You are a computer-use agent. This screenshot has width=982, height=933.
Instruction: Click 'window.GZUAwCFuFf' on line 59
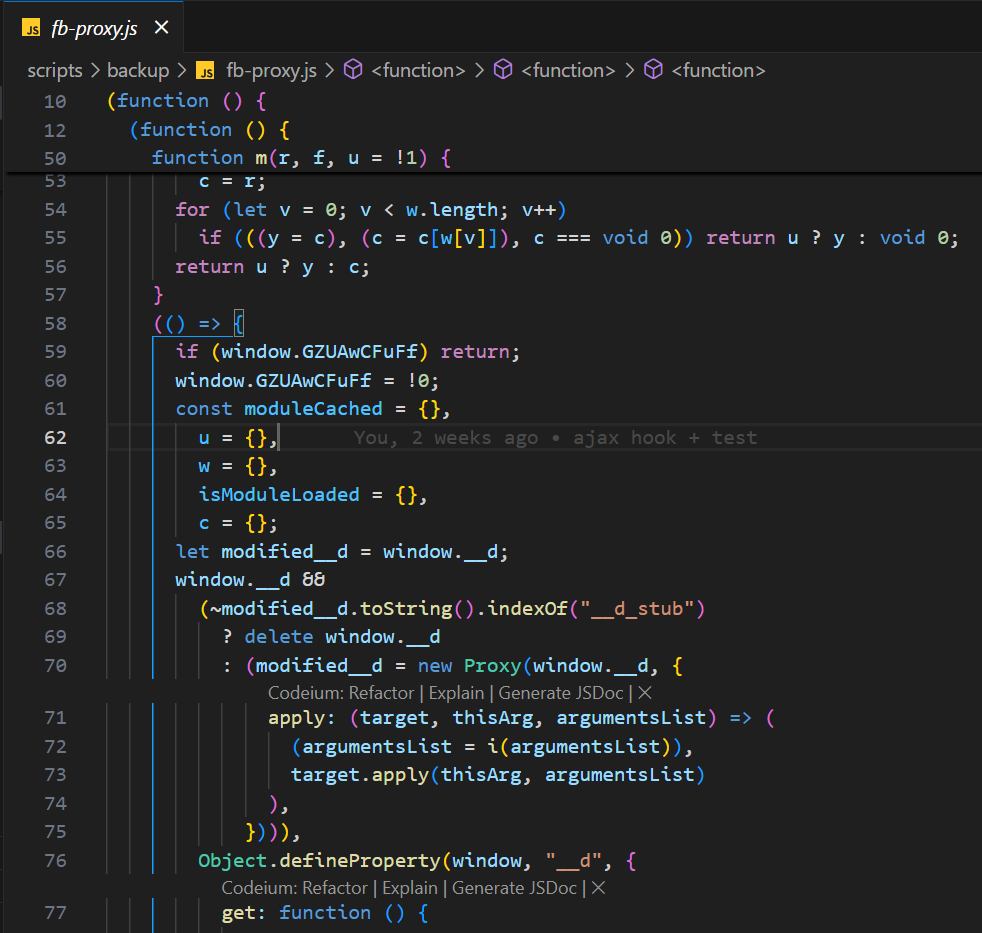pyautogui.click(x=319, y=352)
